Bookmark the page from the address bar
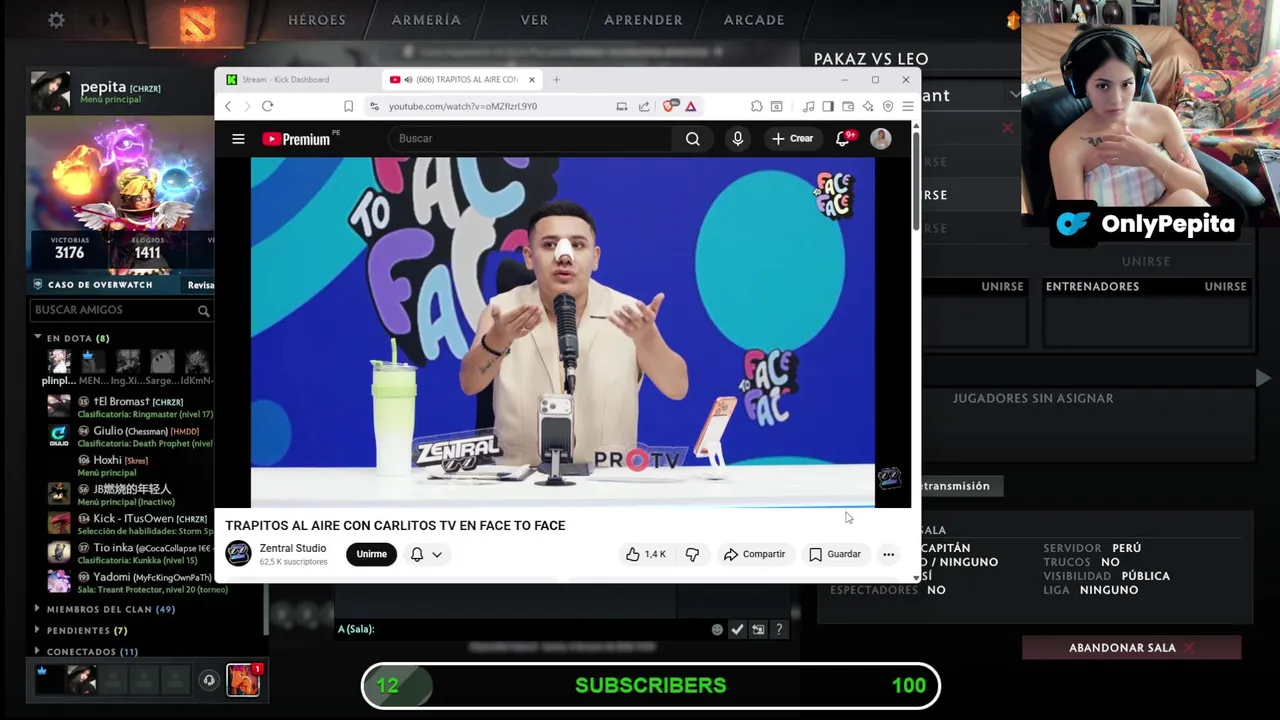This screenshot has width=1280, height=720. (x=348, y=106)
